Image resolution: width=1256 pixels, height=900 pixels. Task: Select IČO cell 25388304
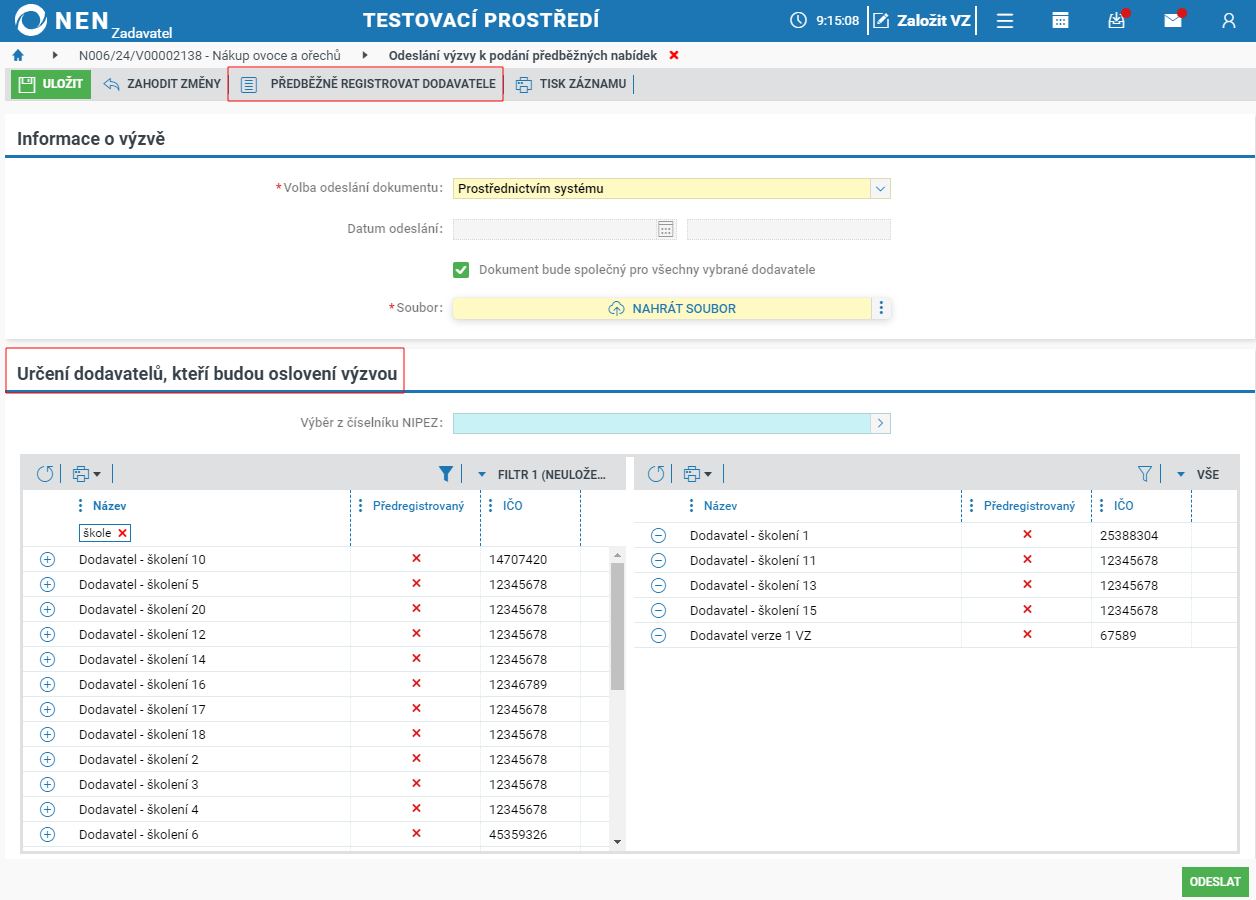tap(1129, 535)
